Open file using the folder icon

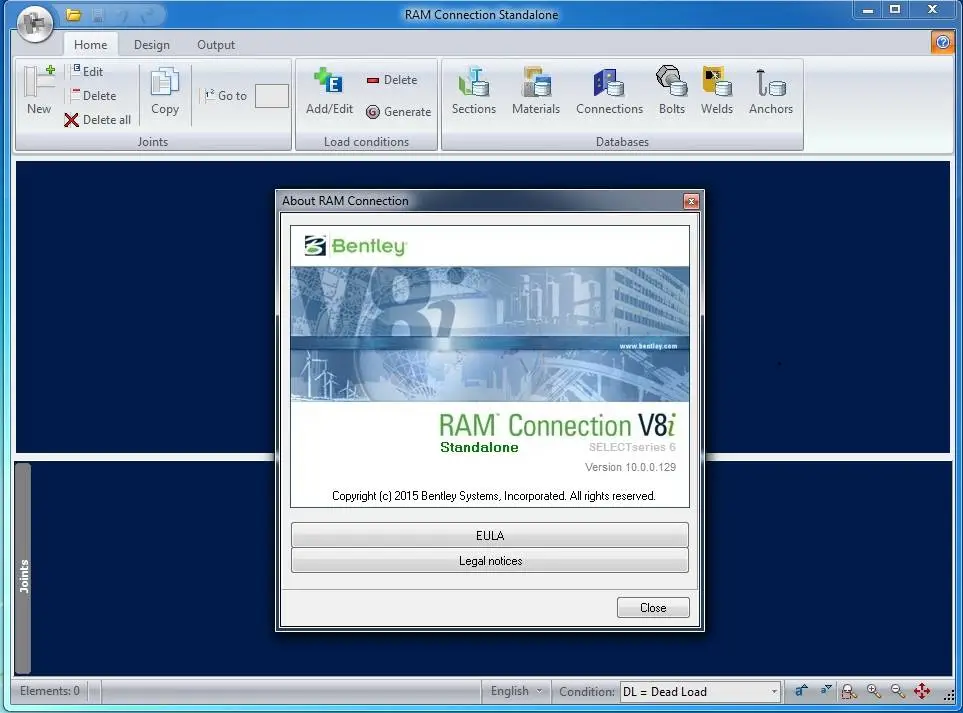(74, 15)
